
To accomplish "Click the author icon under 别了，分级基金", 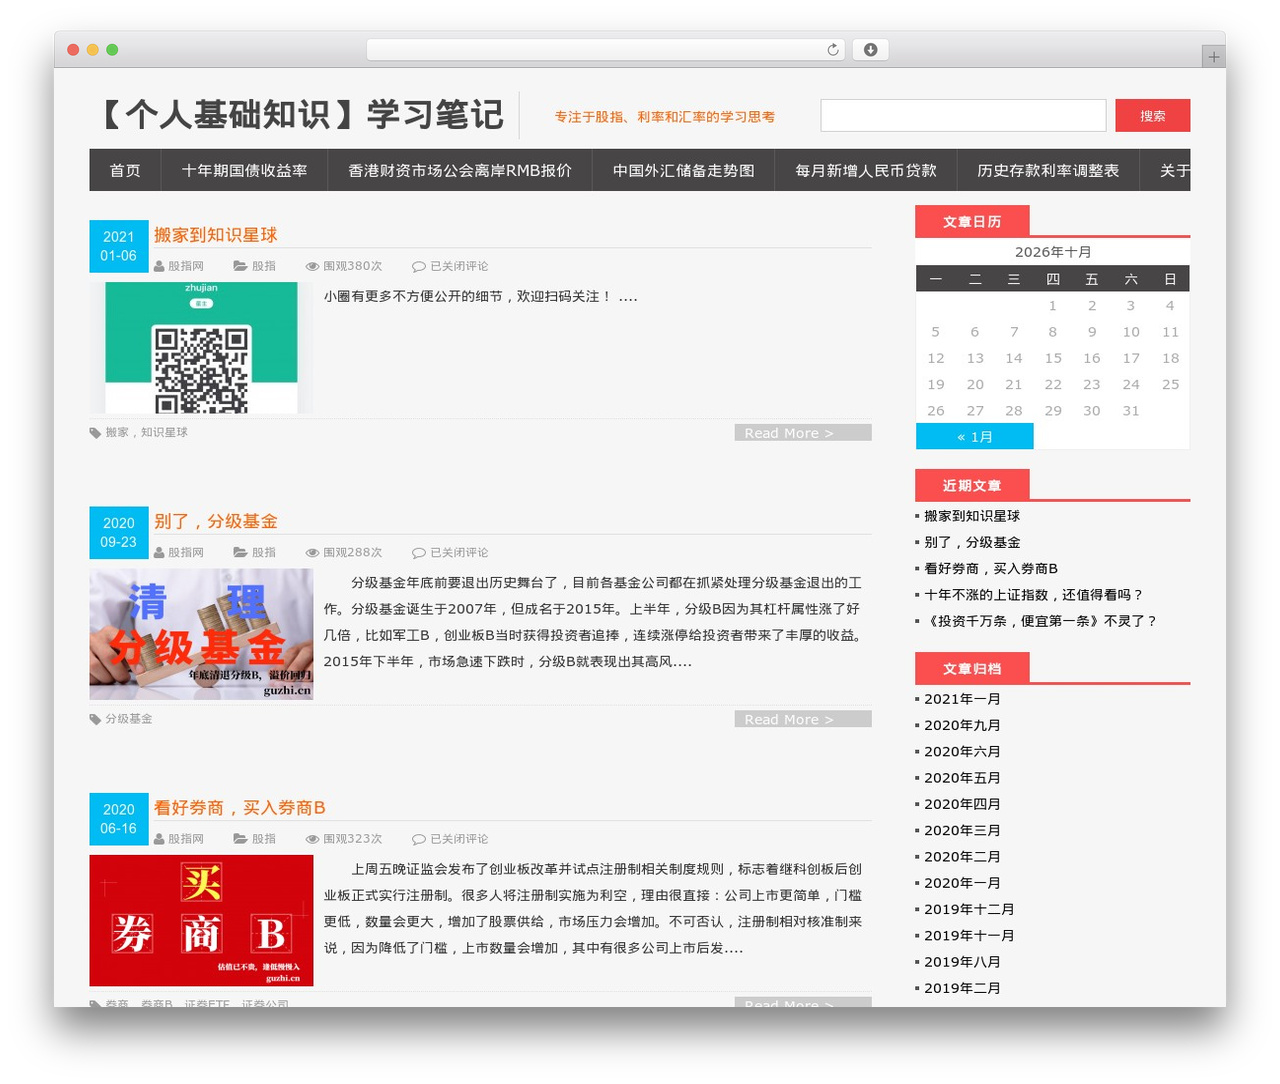I will [x=159, y=552].
